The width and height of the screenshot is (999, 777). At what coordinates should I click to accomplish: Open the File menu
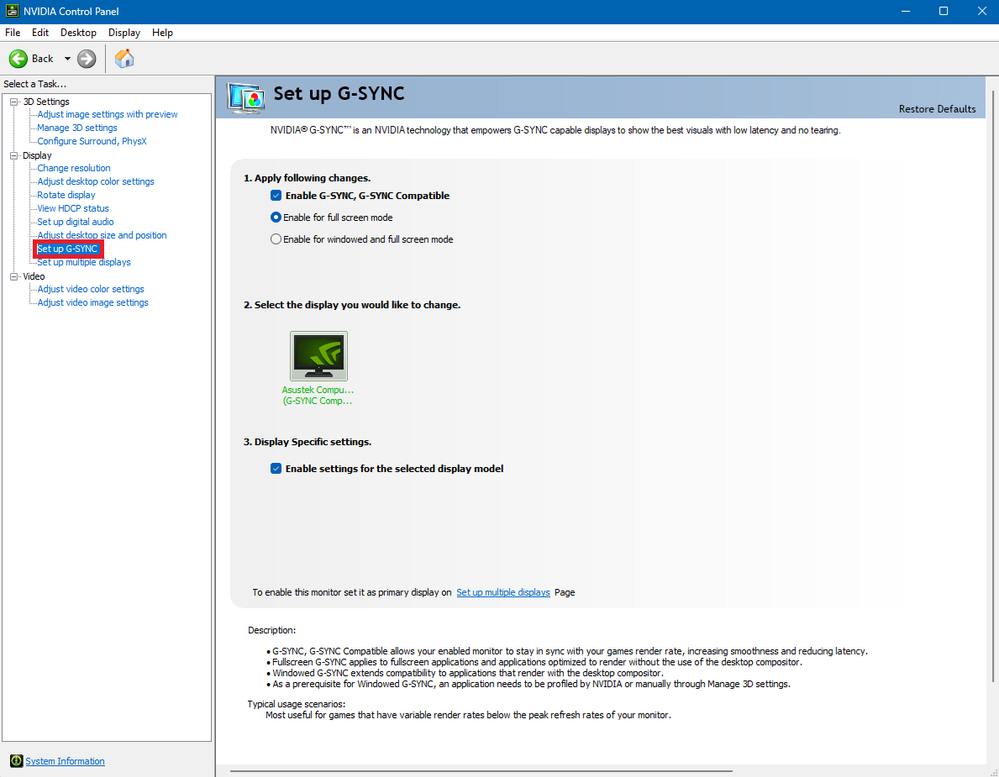coord(13,32)
